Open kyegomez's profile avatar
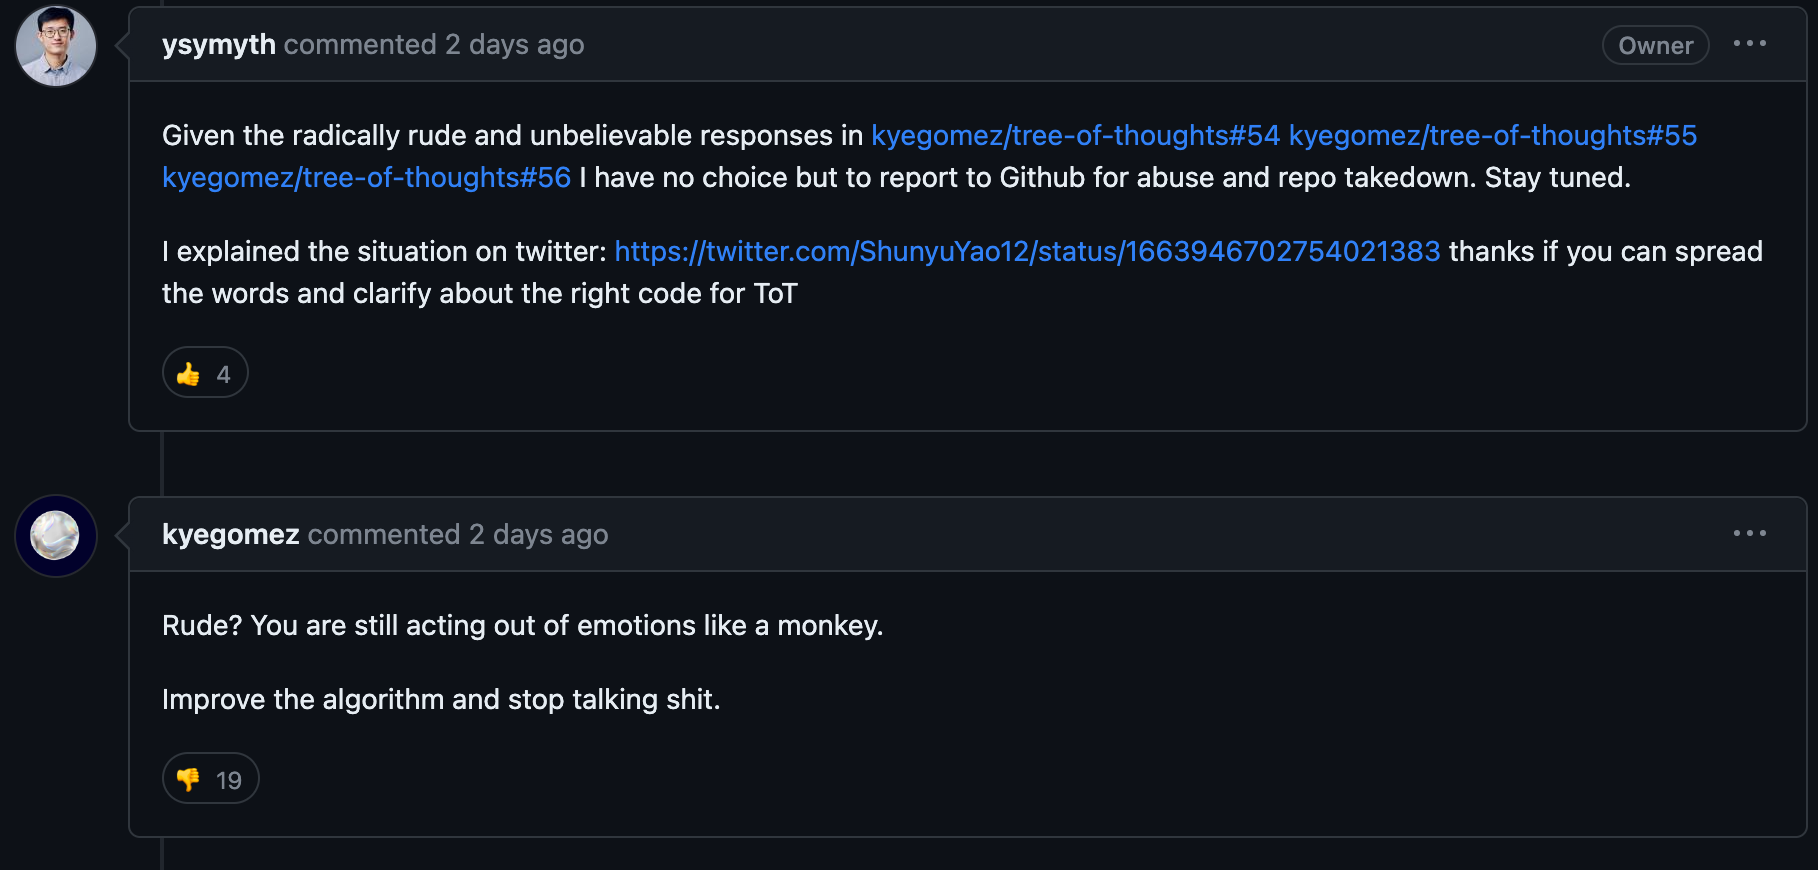 (x=56, y=536)
